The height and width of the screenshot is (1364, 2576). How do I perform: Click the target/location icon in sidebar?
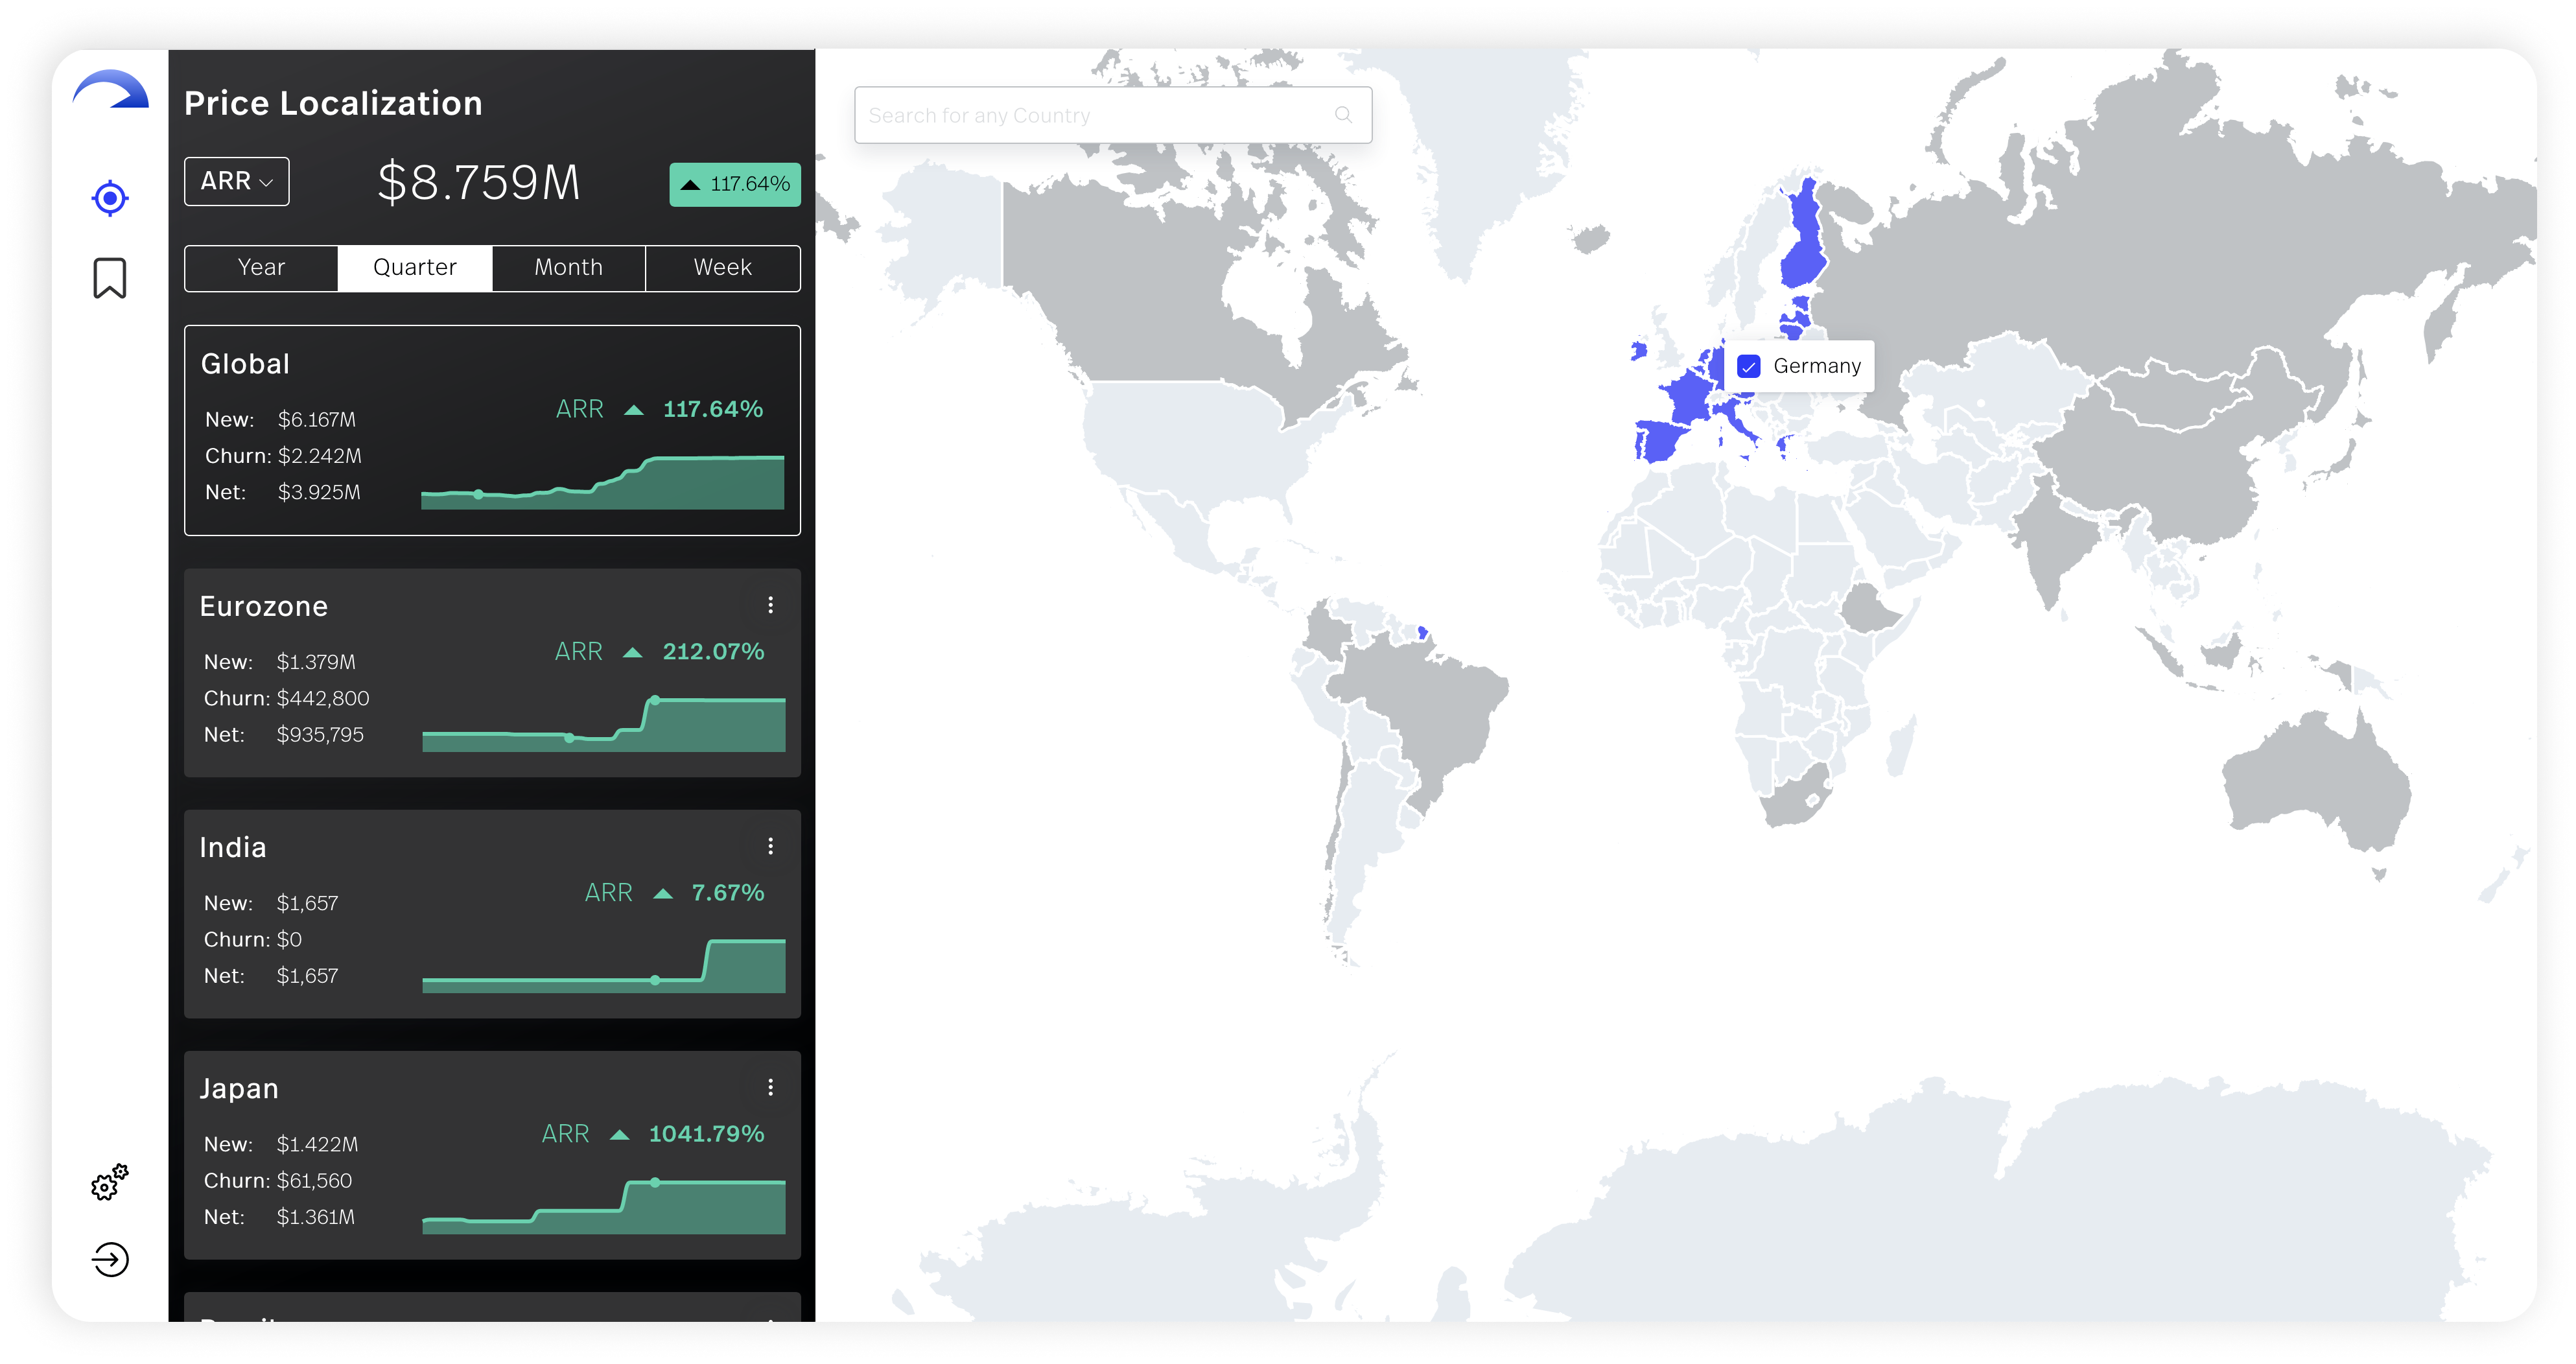[110, 198]
